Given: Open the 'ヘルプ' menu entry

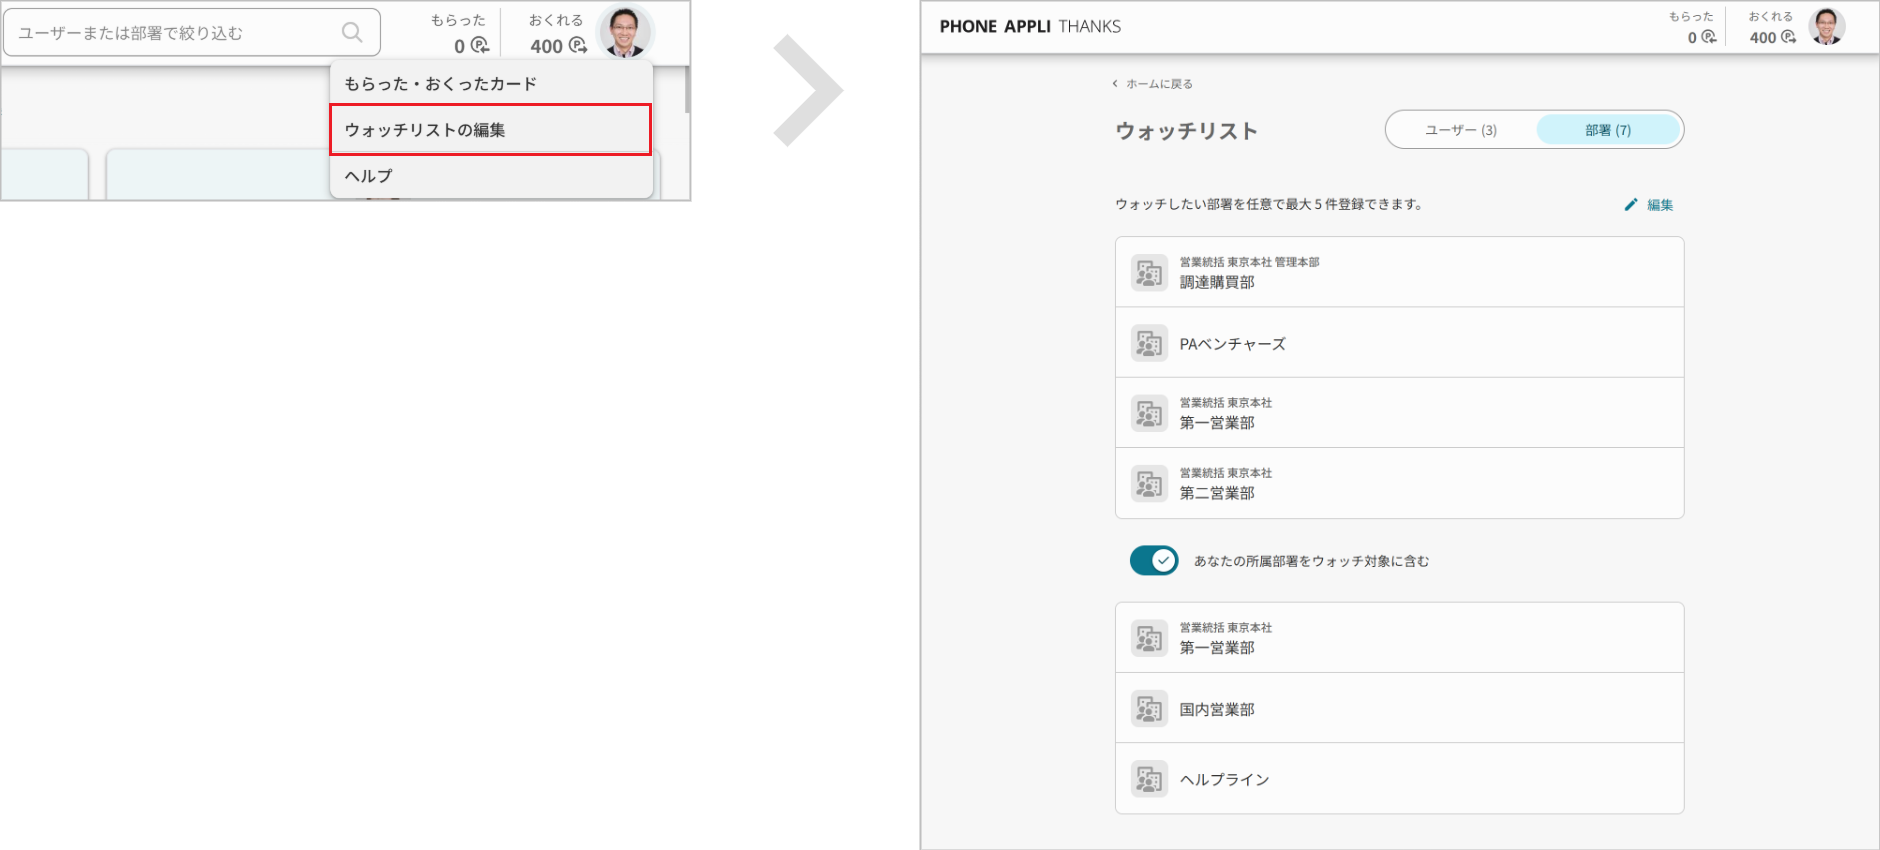Looking at the screenshot, I should 491,176.
